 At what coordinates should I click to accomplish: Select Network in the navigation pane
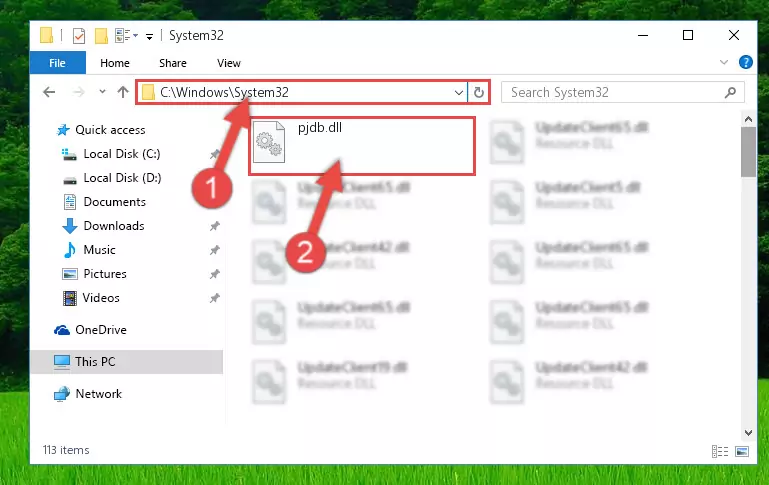point(99,394)
